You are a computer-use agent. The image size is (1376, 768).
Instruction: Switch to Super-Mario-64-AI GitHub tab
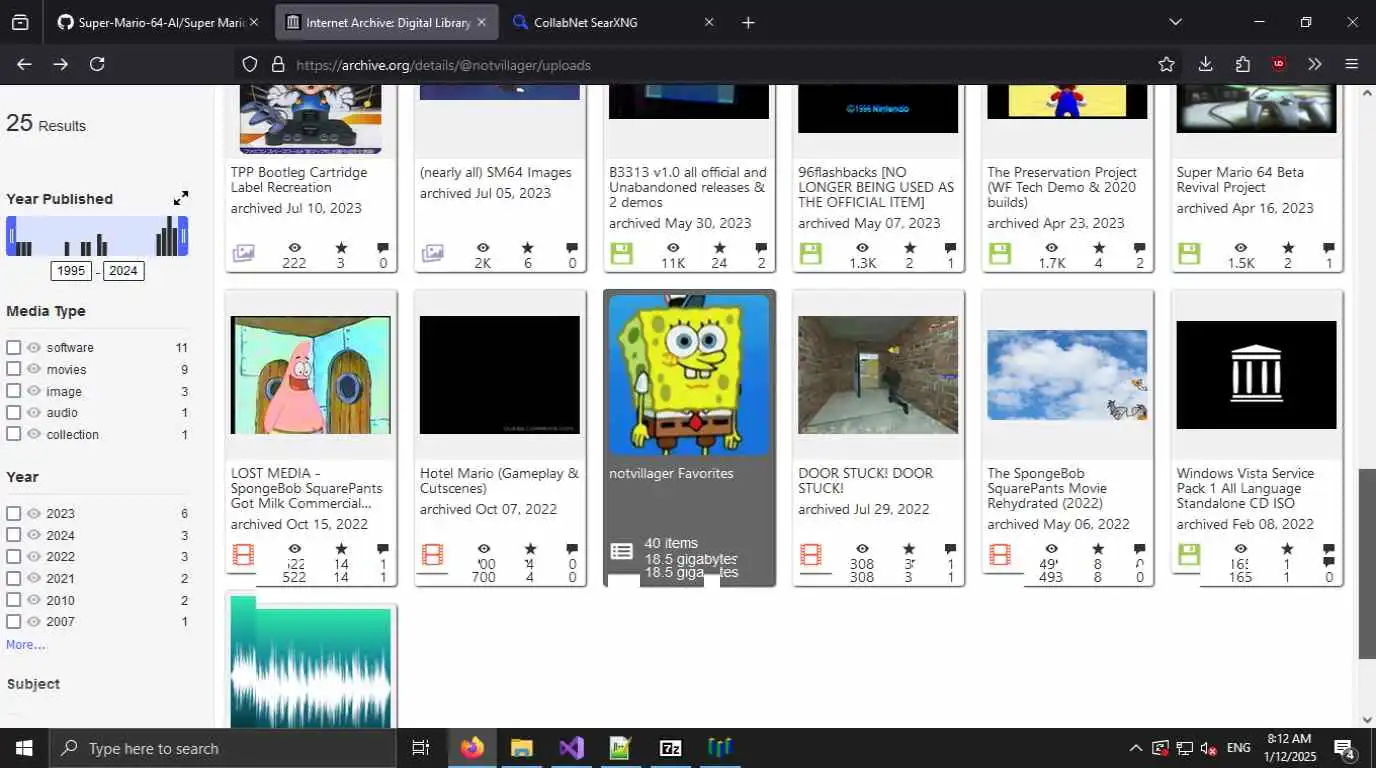150,22
